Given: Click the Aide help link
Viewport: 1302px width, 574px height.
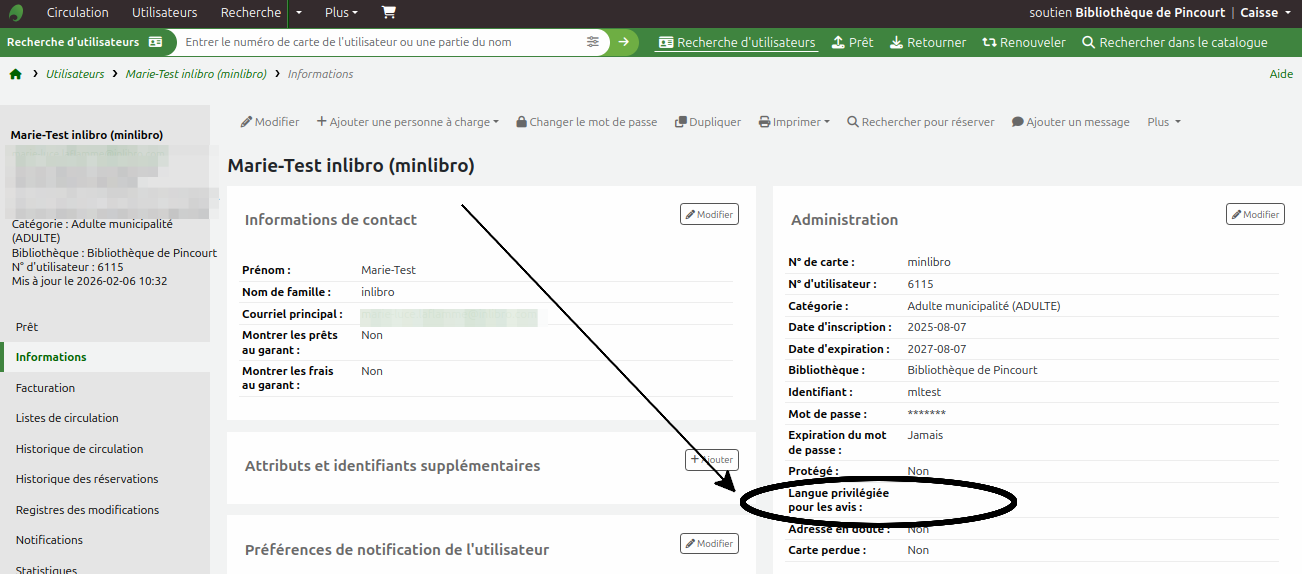Looking at the screenshot, I should [x=1281, y=74].
